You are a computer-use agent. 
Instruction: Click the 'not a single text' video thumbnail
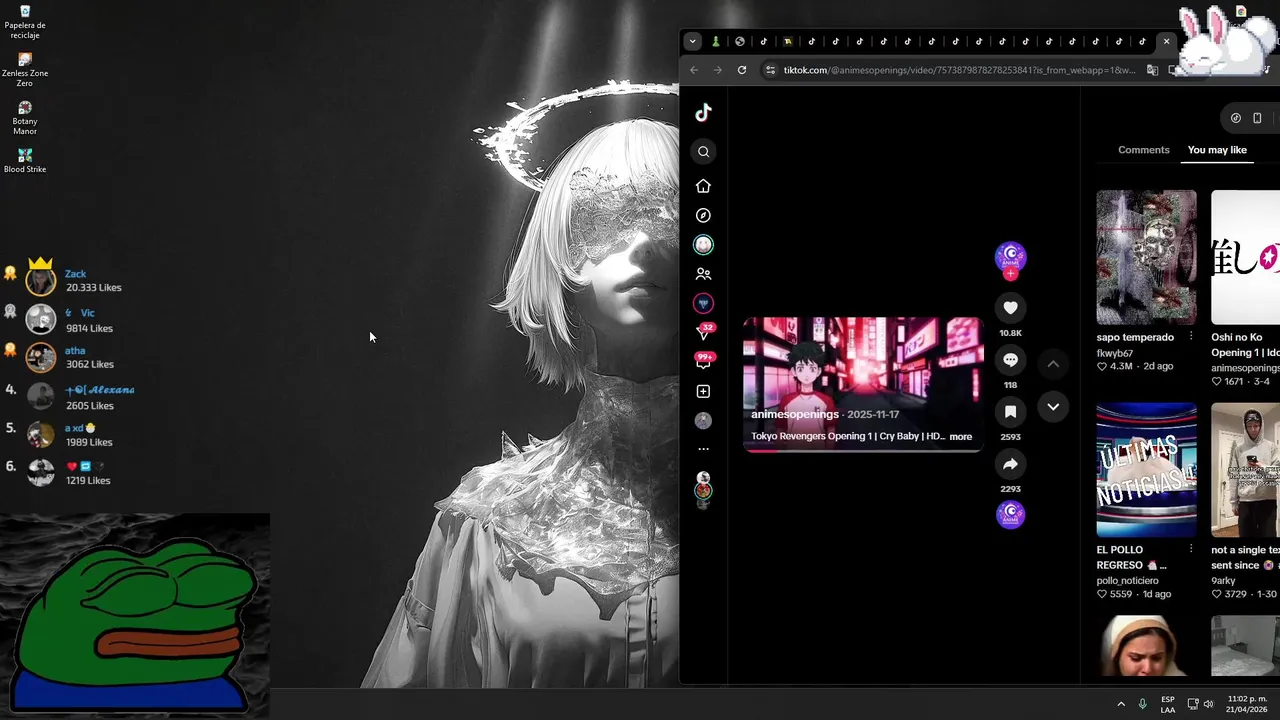[x=1245, y=470]
